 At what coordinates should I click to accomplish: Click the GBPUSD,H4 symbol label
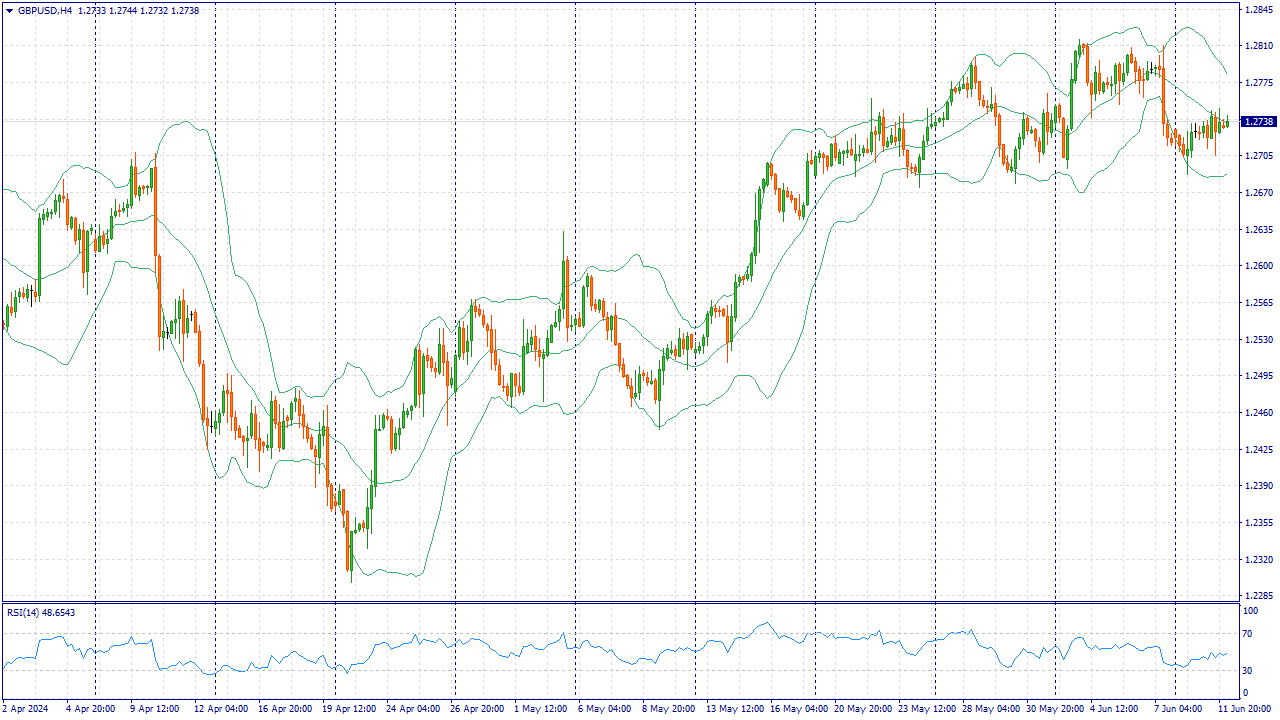(x=45, y=10)
